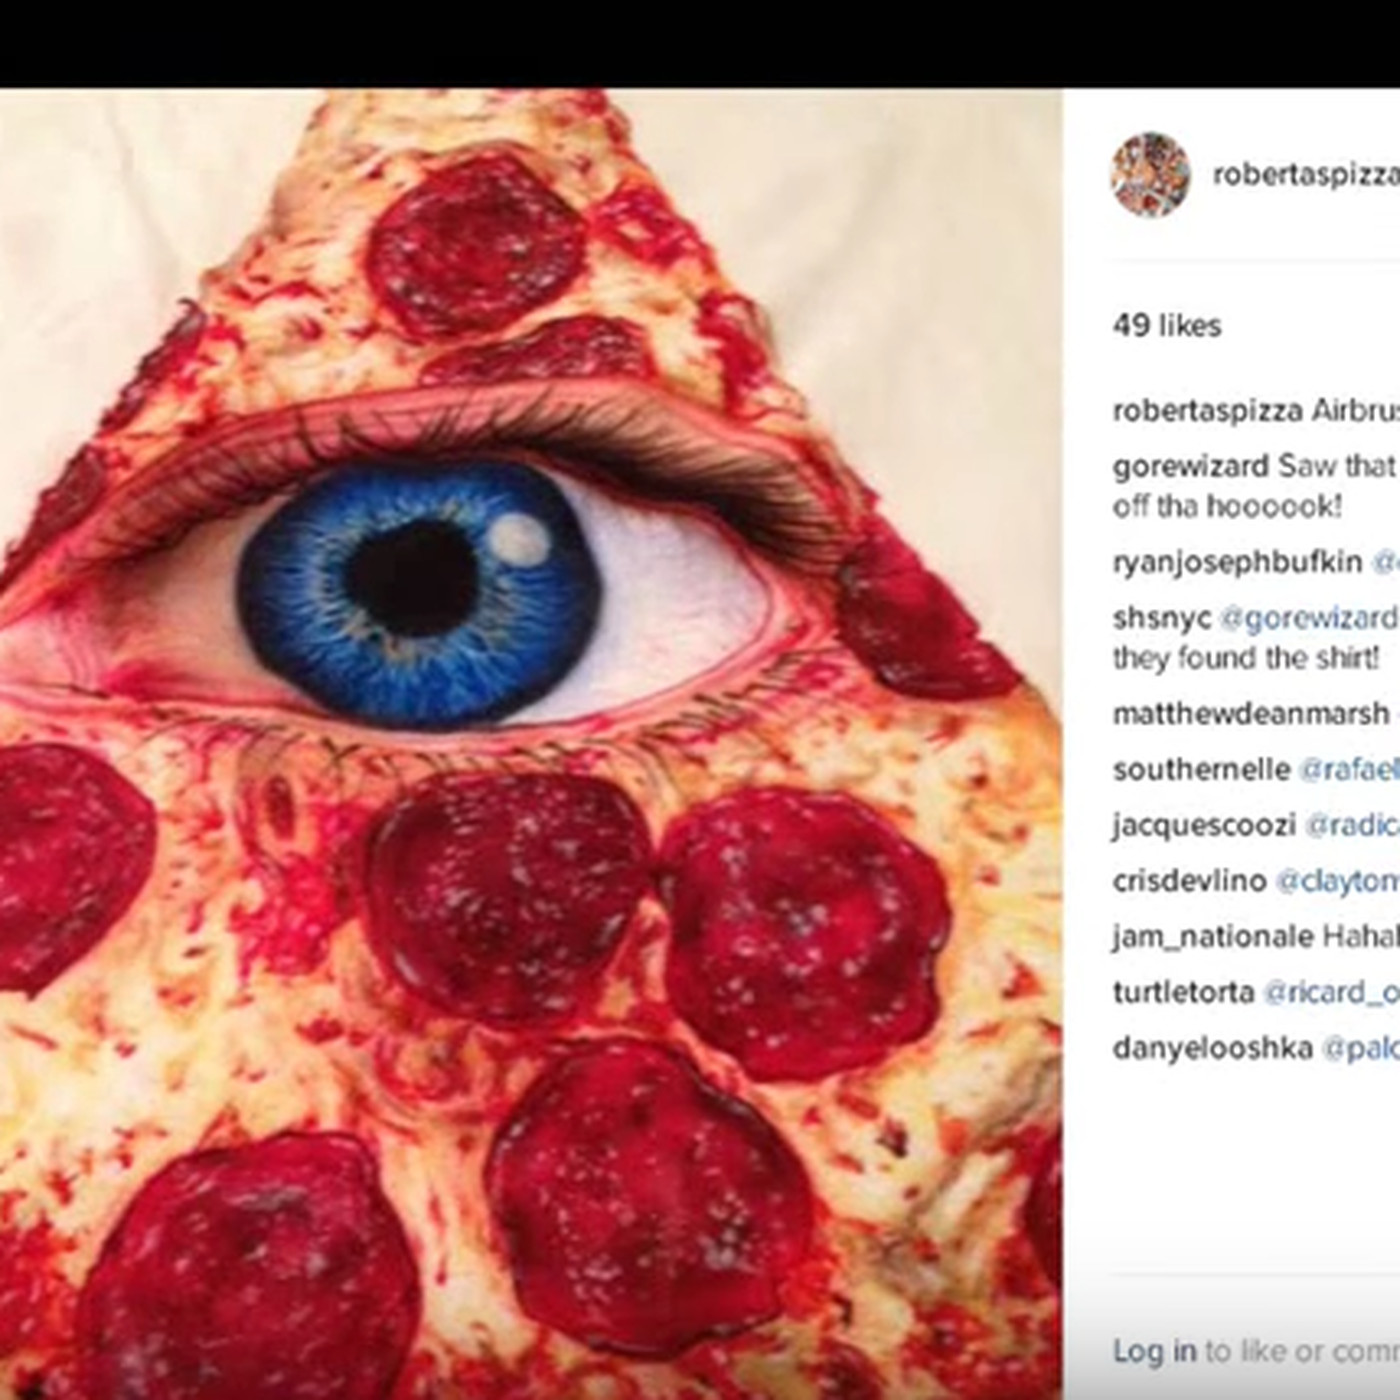This screenshot has width=1400, height=1400.
Task: Click the pizza eye post image
Action: [531, 744]
